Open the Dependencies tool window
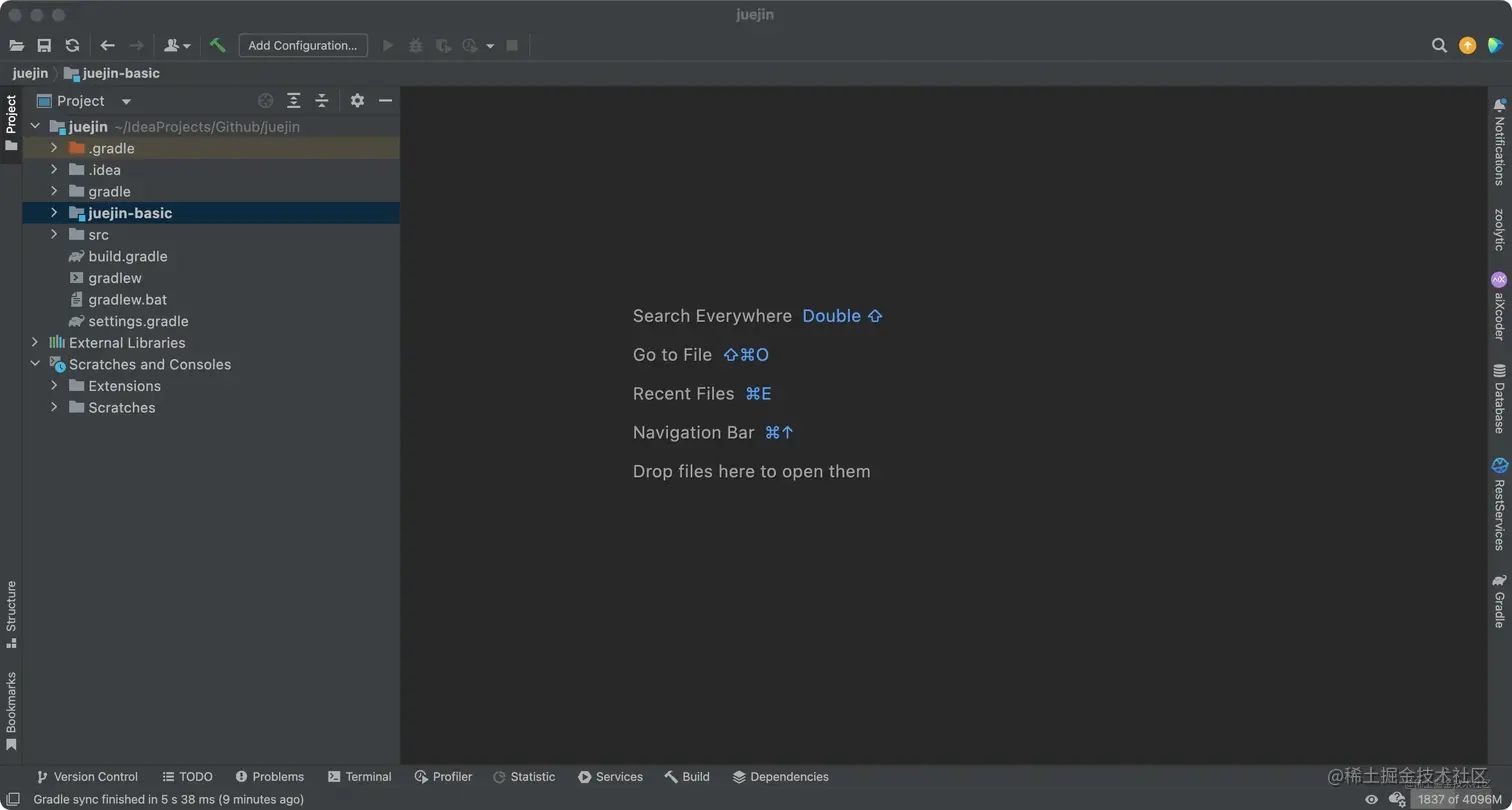Viewport: 1512px width, 810px height. point(781,777)
